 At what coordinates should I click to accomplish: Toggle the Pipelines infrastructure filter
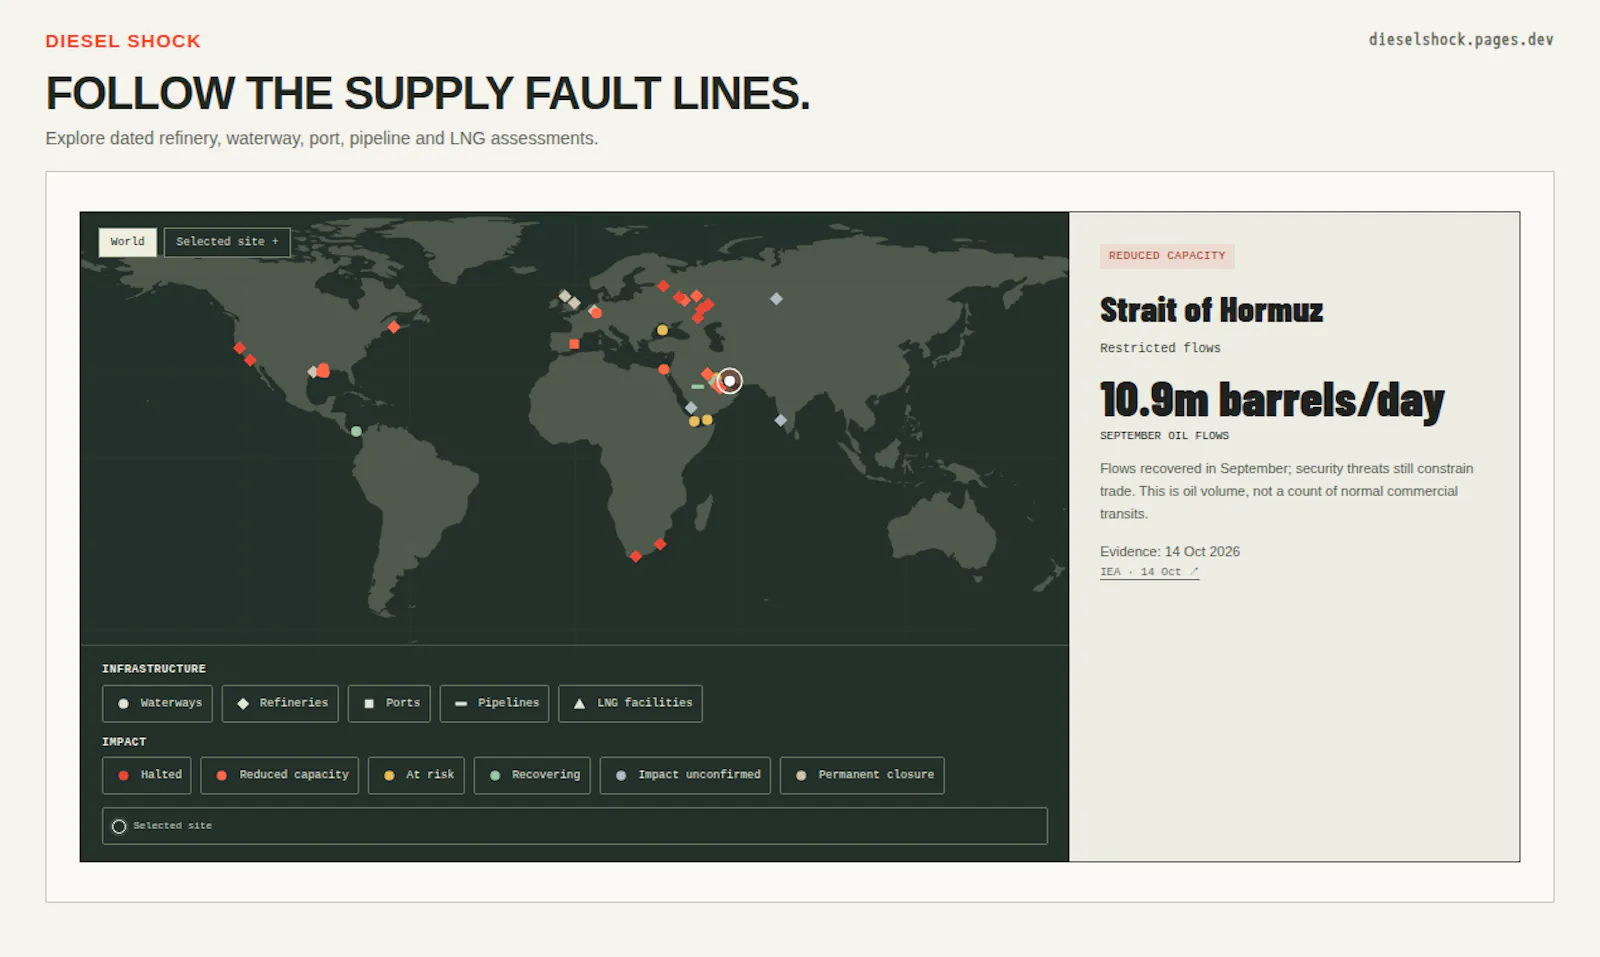click(495, 703)
